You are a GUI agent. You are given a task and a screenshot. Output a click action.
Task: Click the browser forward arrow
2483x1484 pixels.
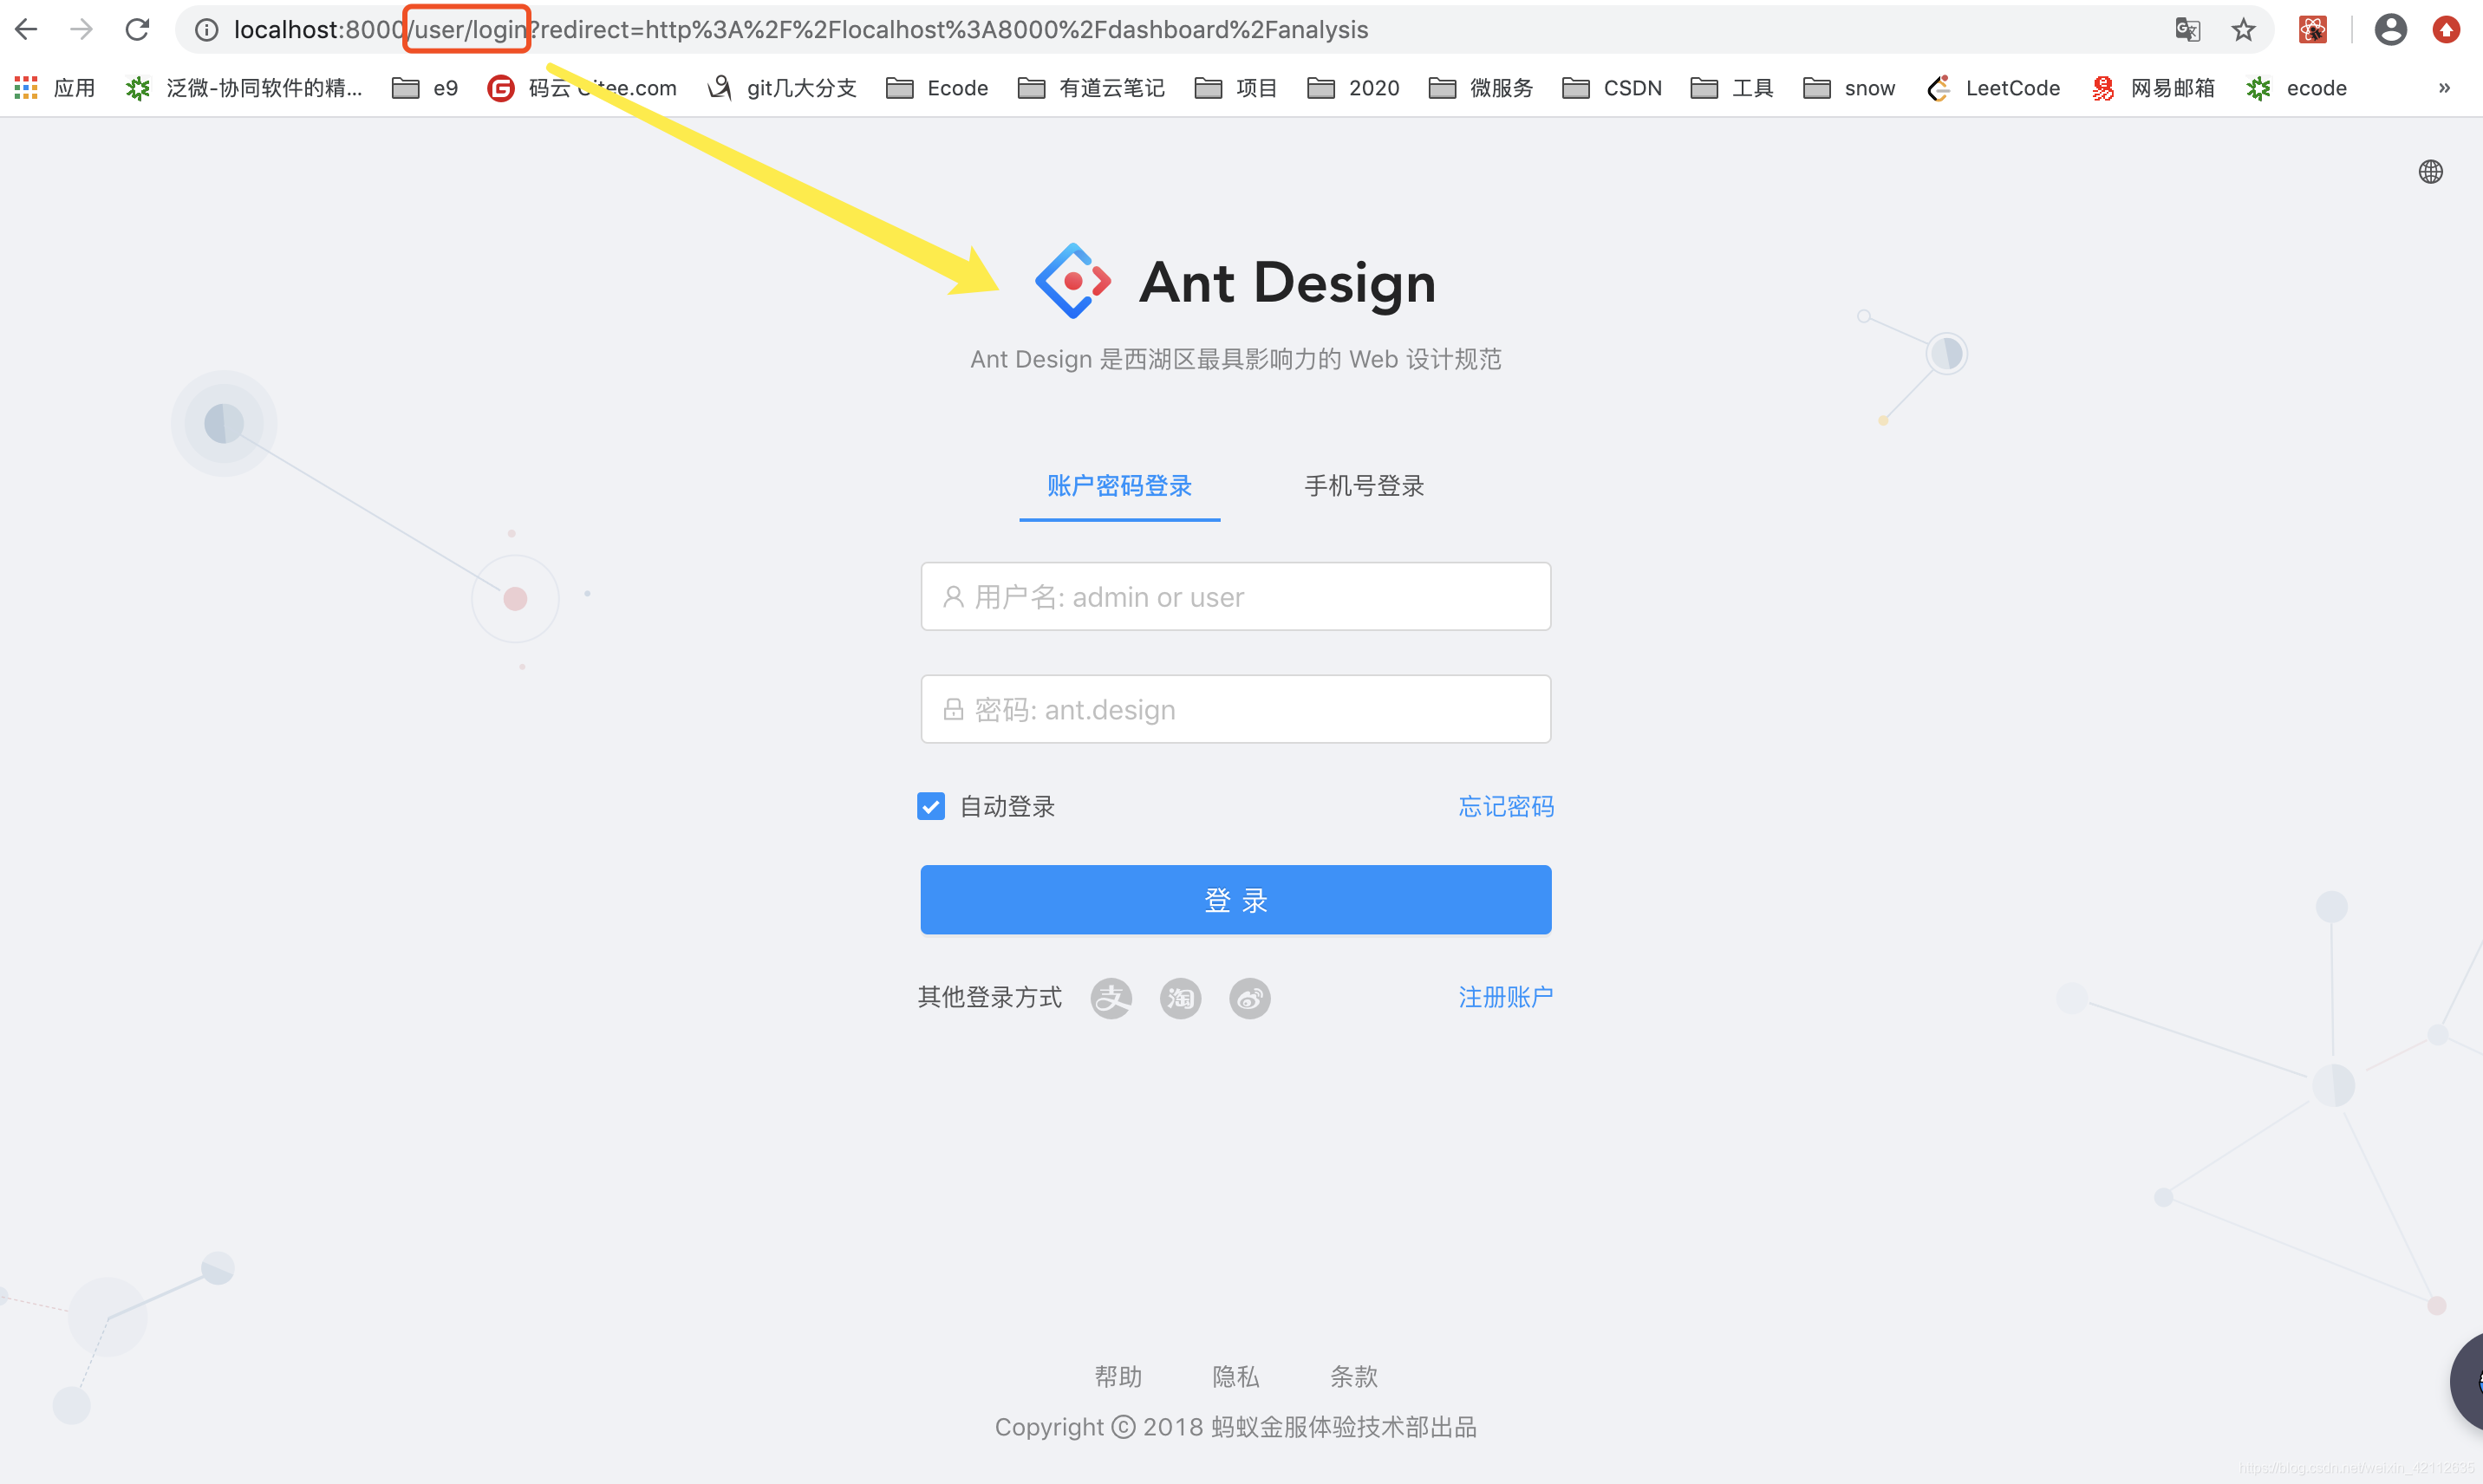tap(82, 29)
